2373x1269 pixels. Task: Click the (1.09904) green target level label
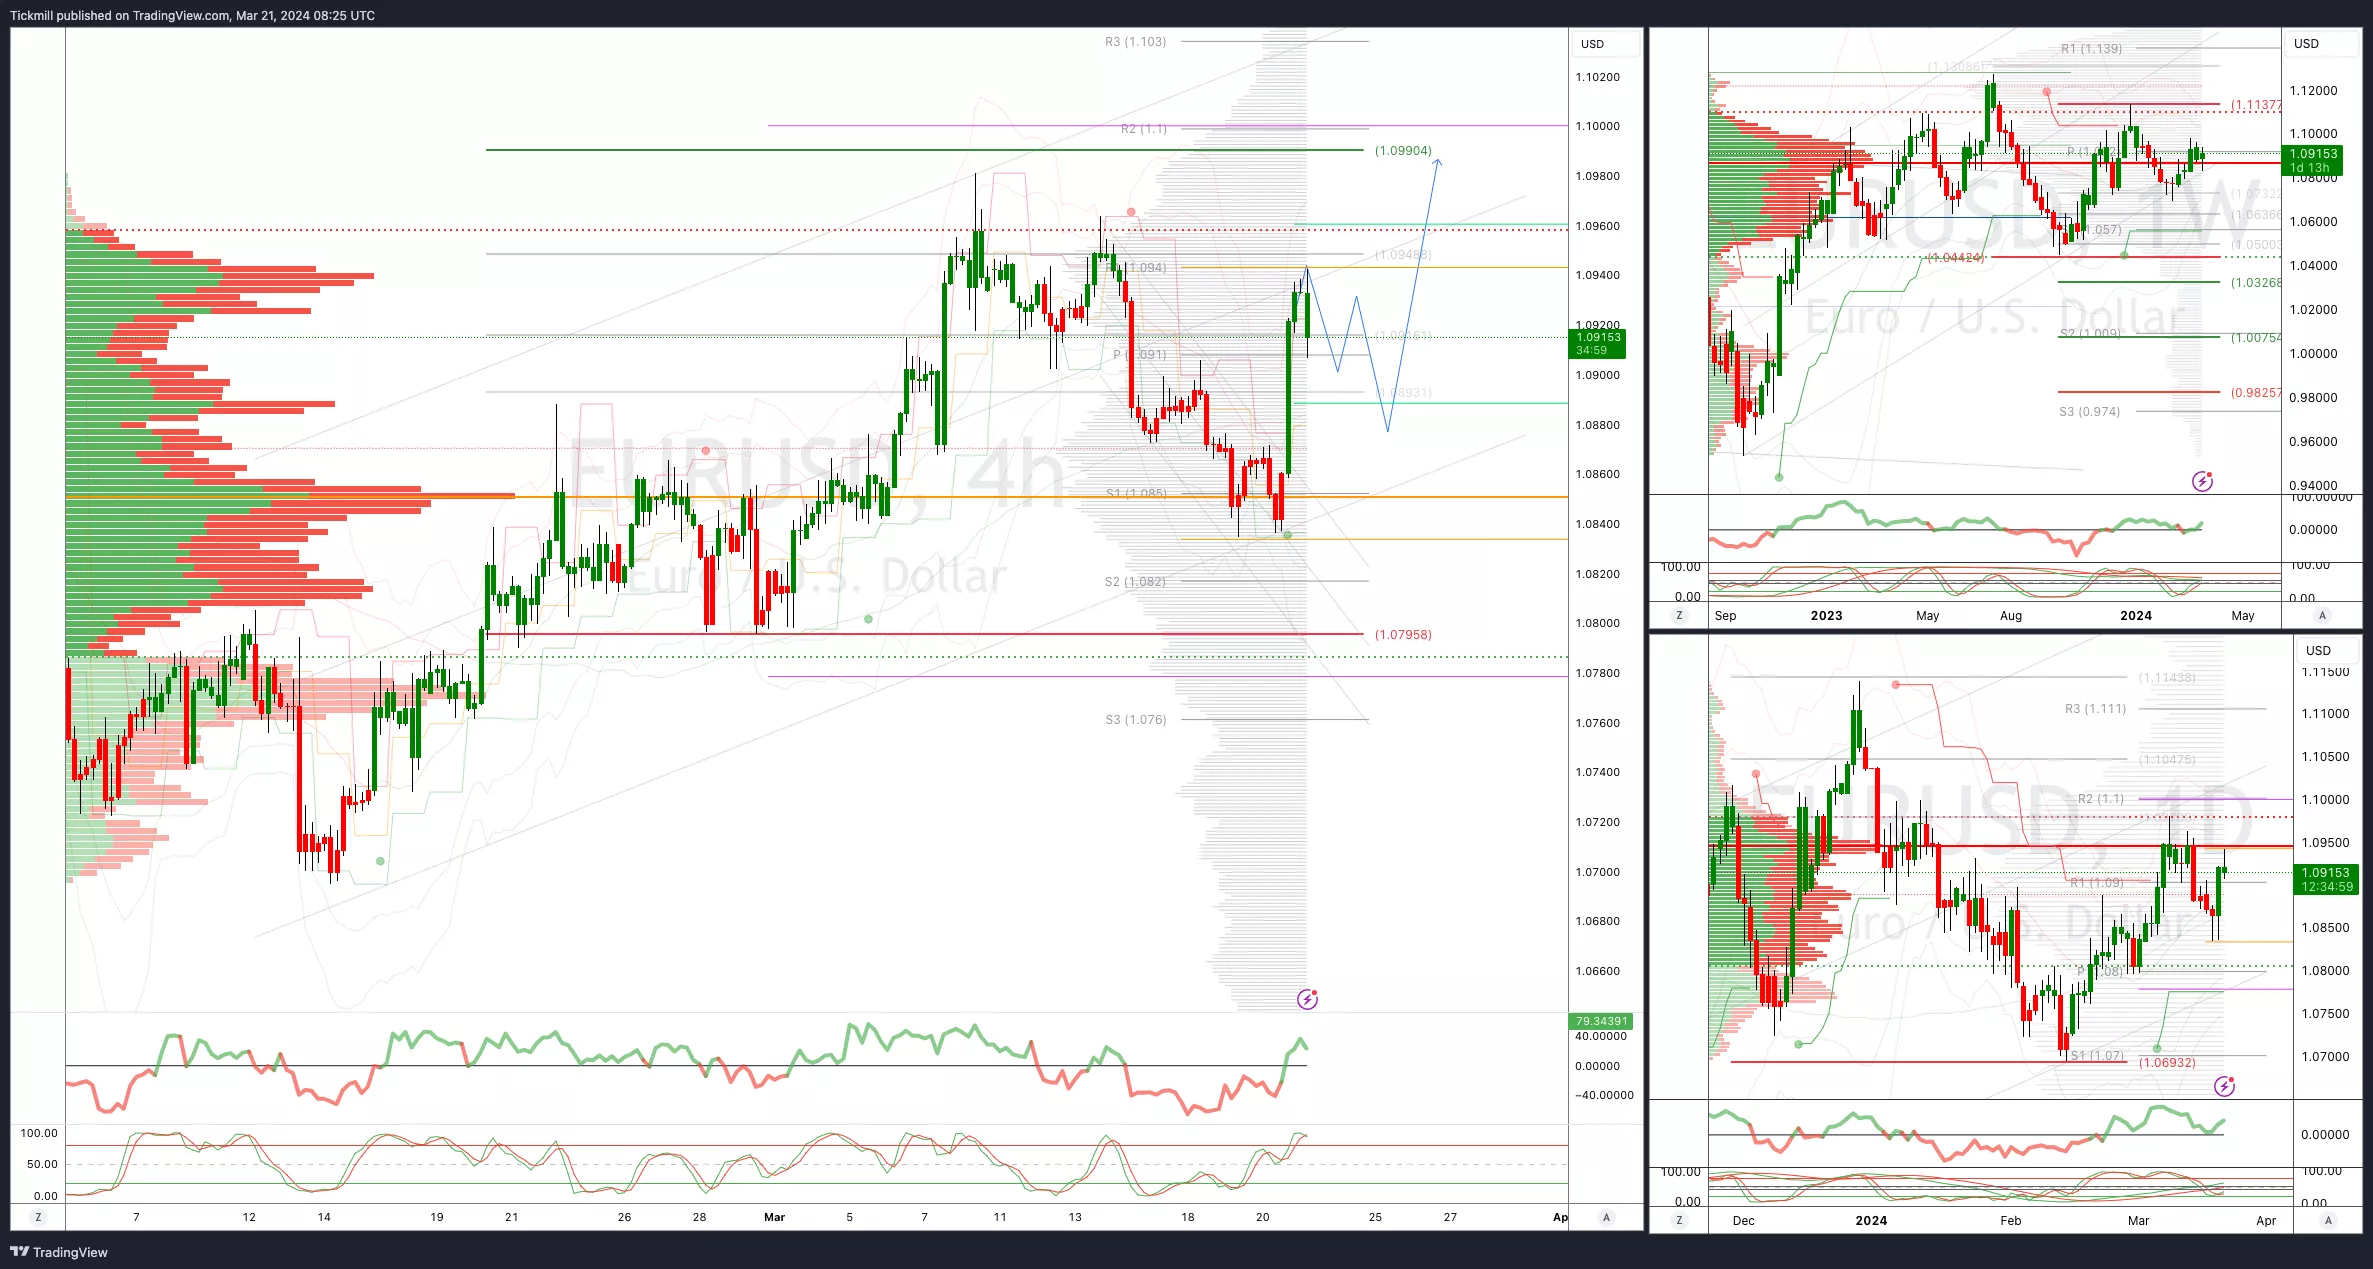coord(1402,151)
